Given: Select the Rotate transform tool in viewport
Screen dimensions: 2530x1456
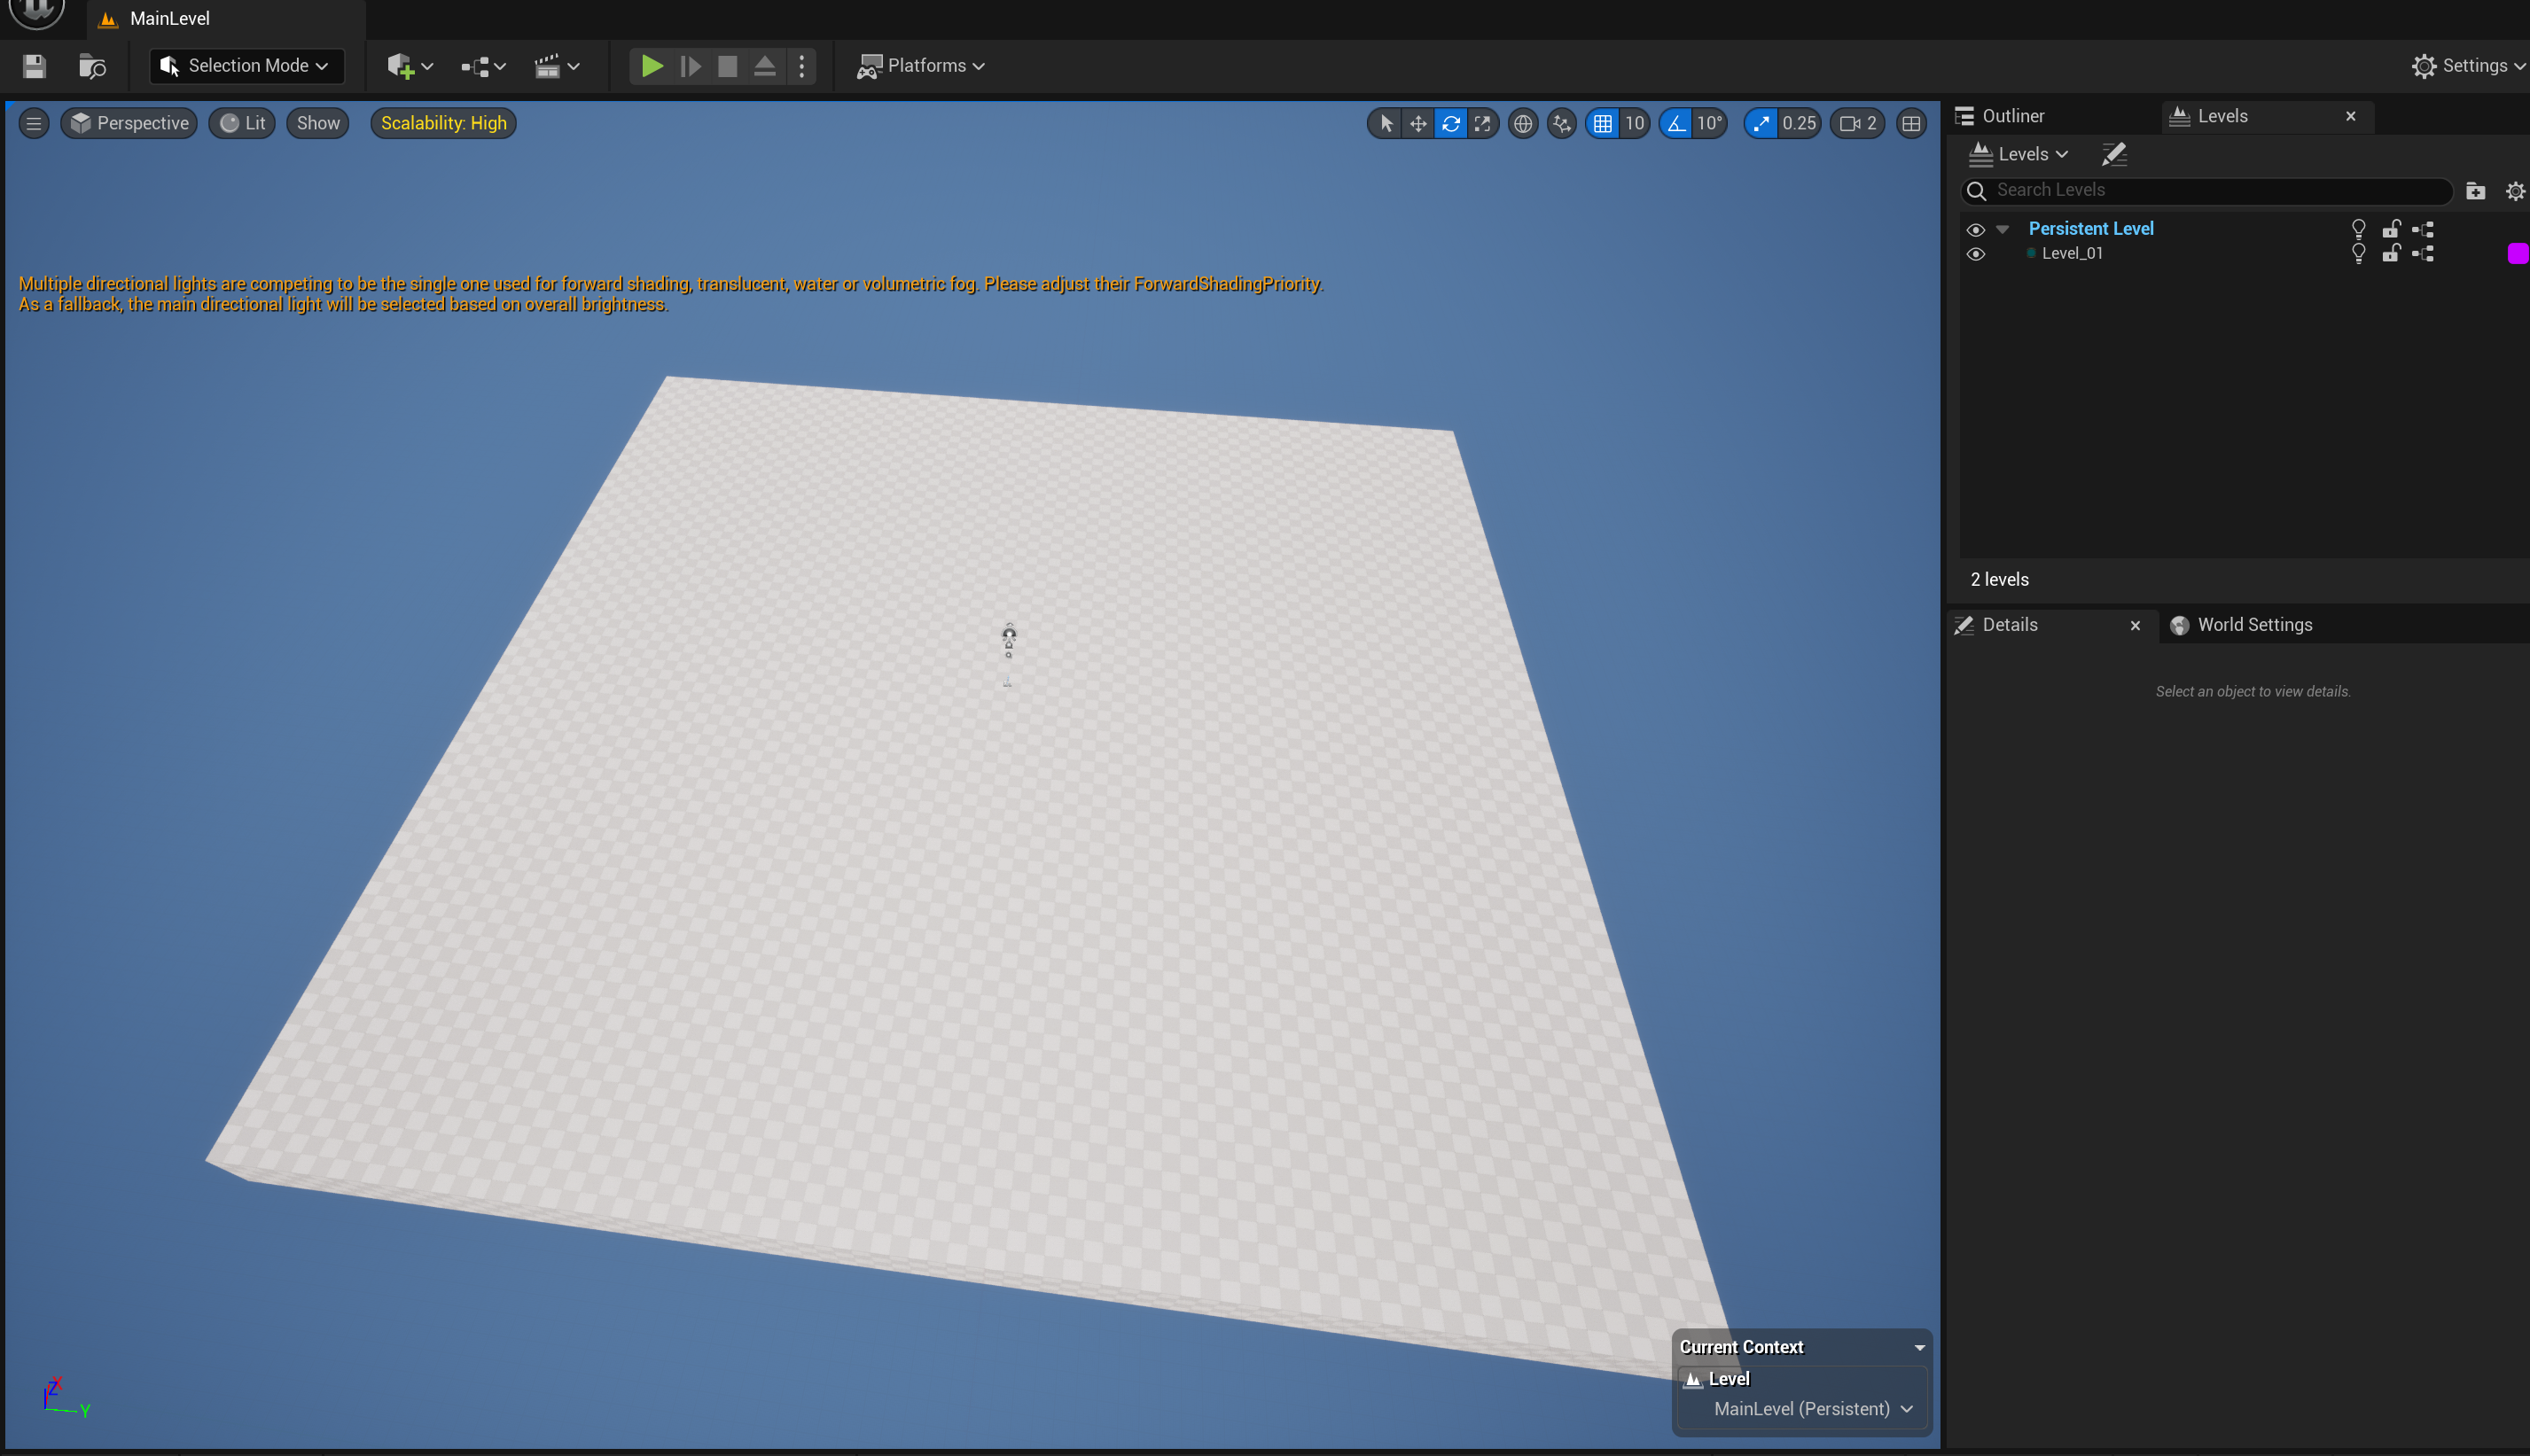Looking at the screenshot, I should [1450, 123].
